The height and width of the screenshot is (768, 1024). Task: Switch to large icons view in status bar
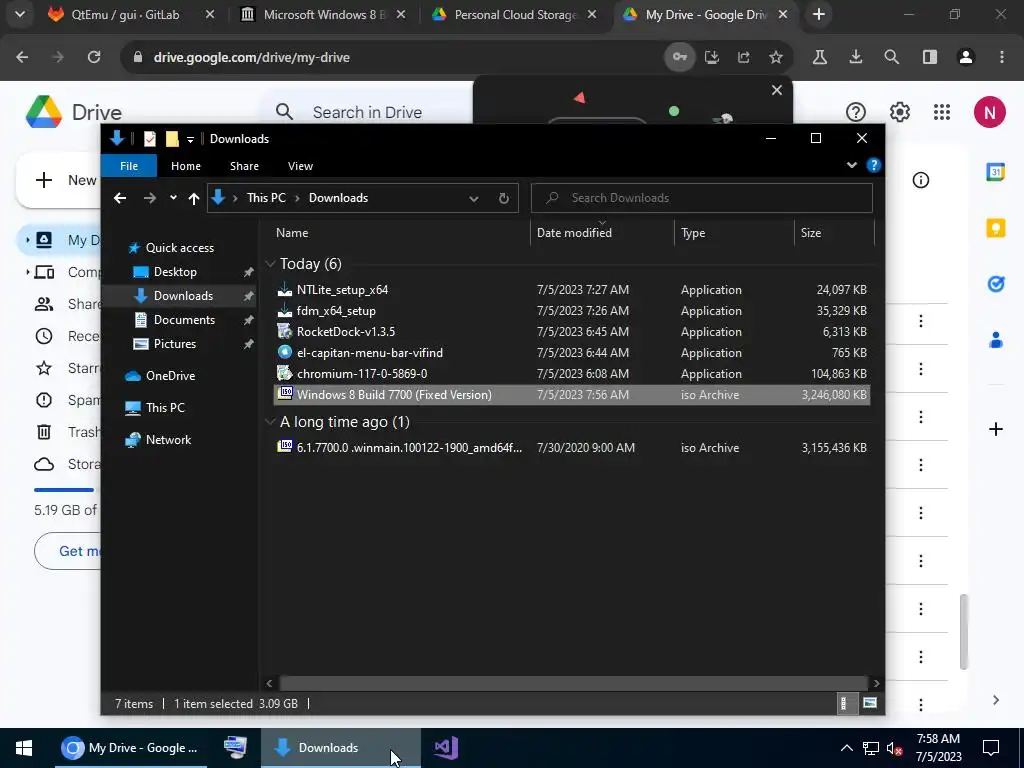(869, 703)
